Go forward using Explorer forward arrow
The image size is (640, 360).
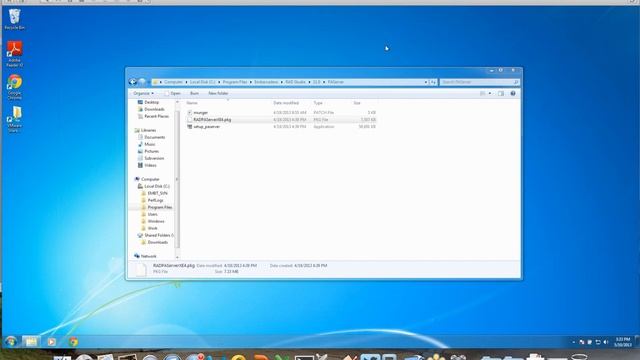142,82
